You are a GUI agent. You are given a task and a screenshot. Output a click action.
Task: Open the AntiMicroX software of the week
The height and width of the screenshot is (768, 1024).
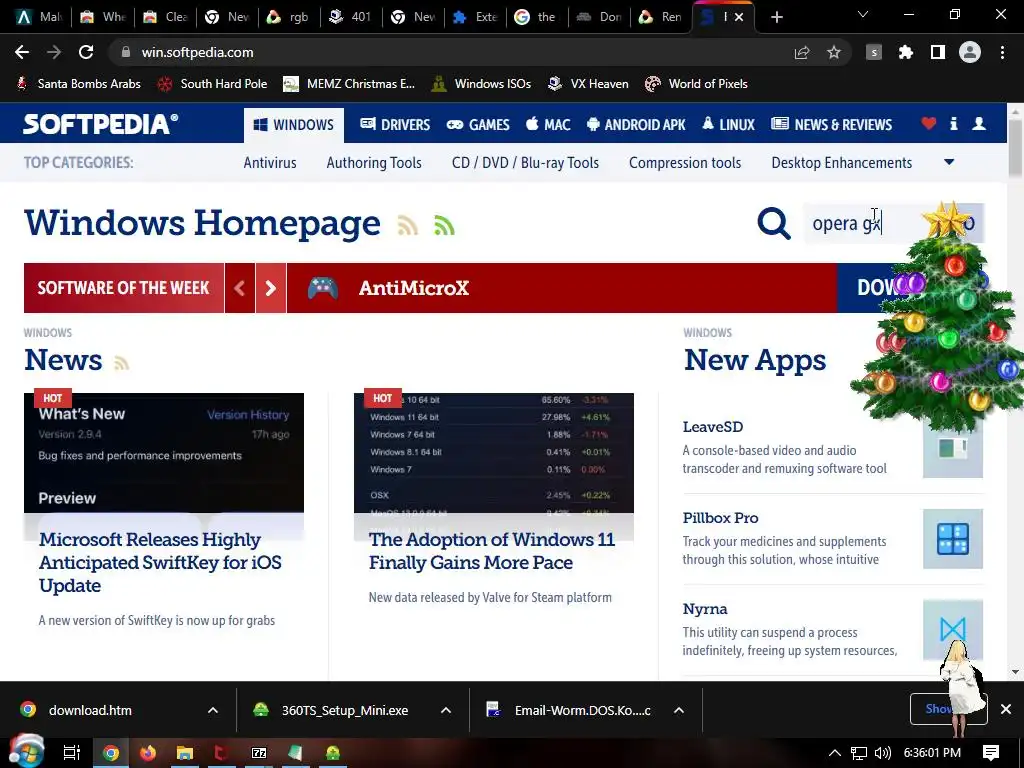tap(413, 288)
